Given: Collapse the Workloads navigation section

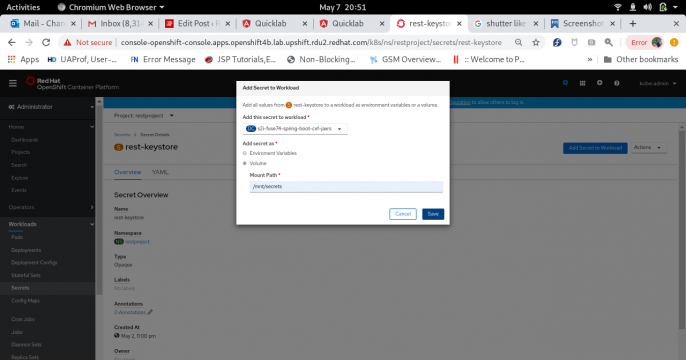Looking at the screenshot, I should [51, 224].
